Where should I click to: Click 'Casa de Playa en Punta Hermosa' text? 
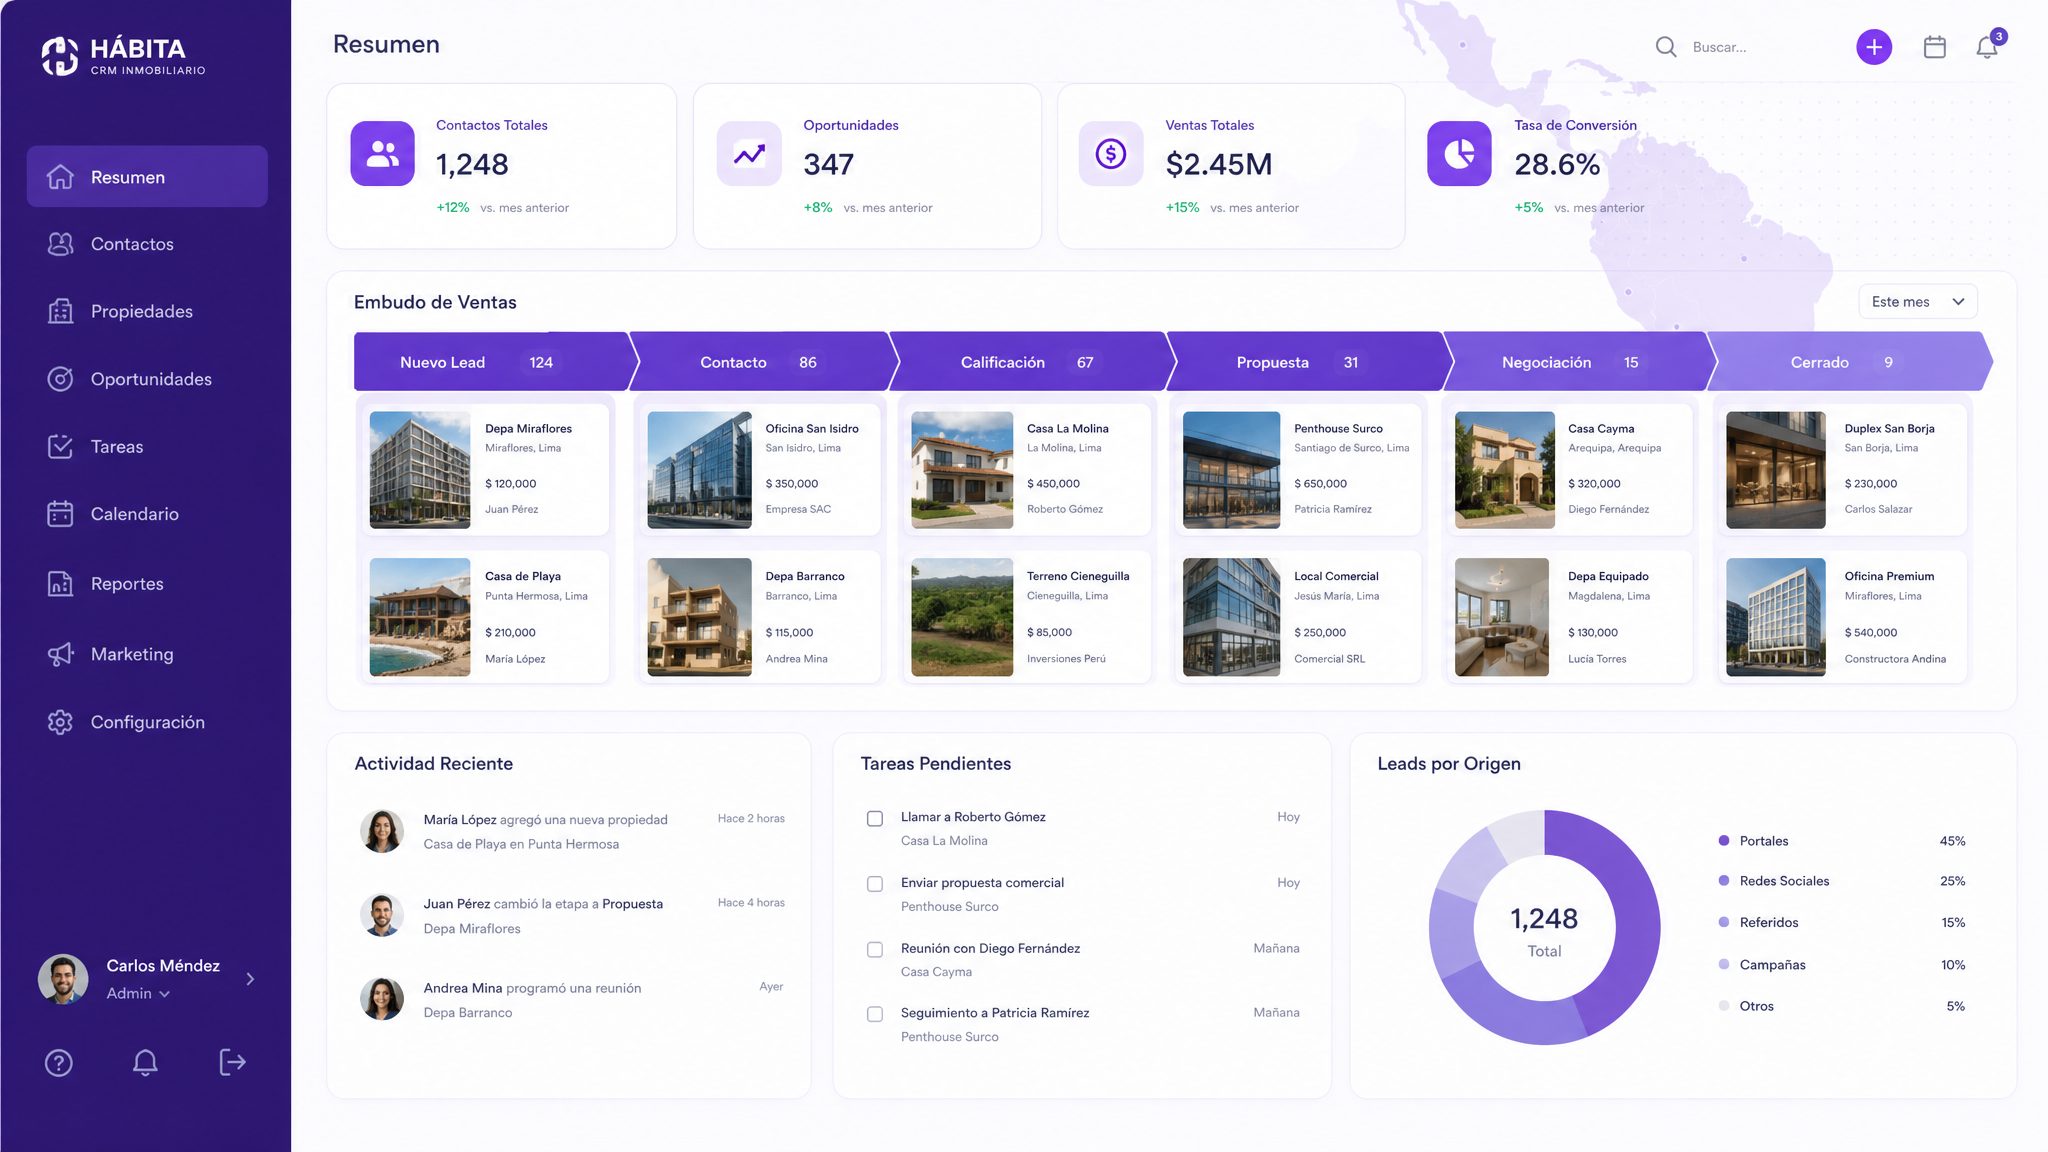click(x=521, y=844)
